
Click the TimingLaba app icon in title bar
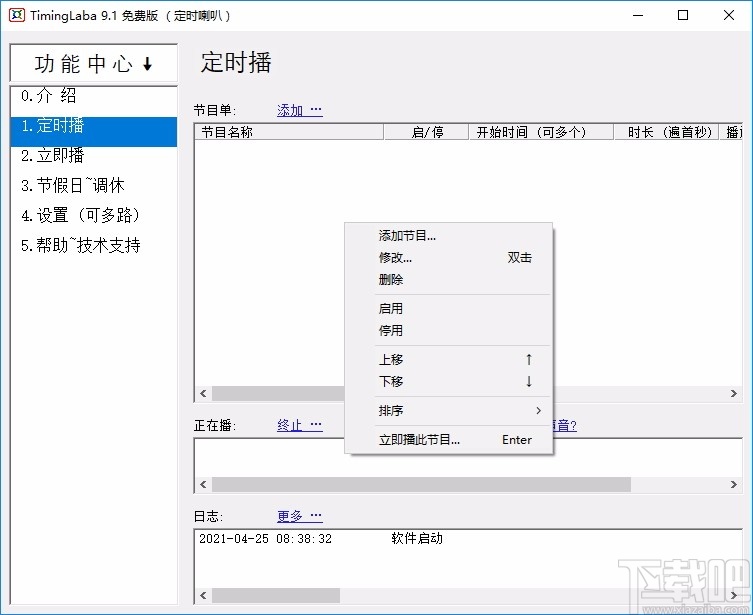coord(17,15)
